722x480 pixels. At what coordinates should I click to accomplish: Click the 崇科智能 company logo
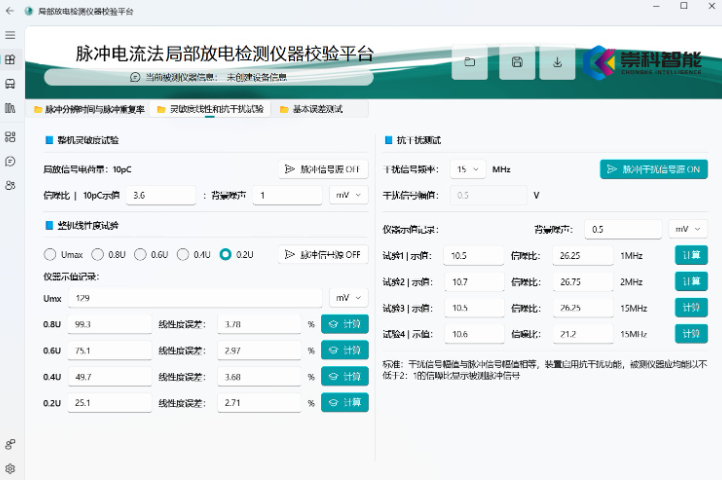tap(642, 63)
